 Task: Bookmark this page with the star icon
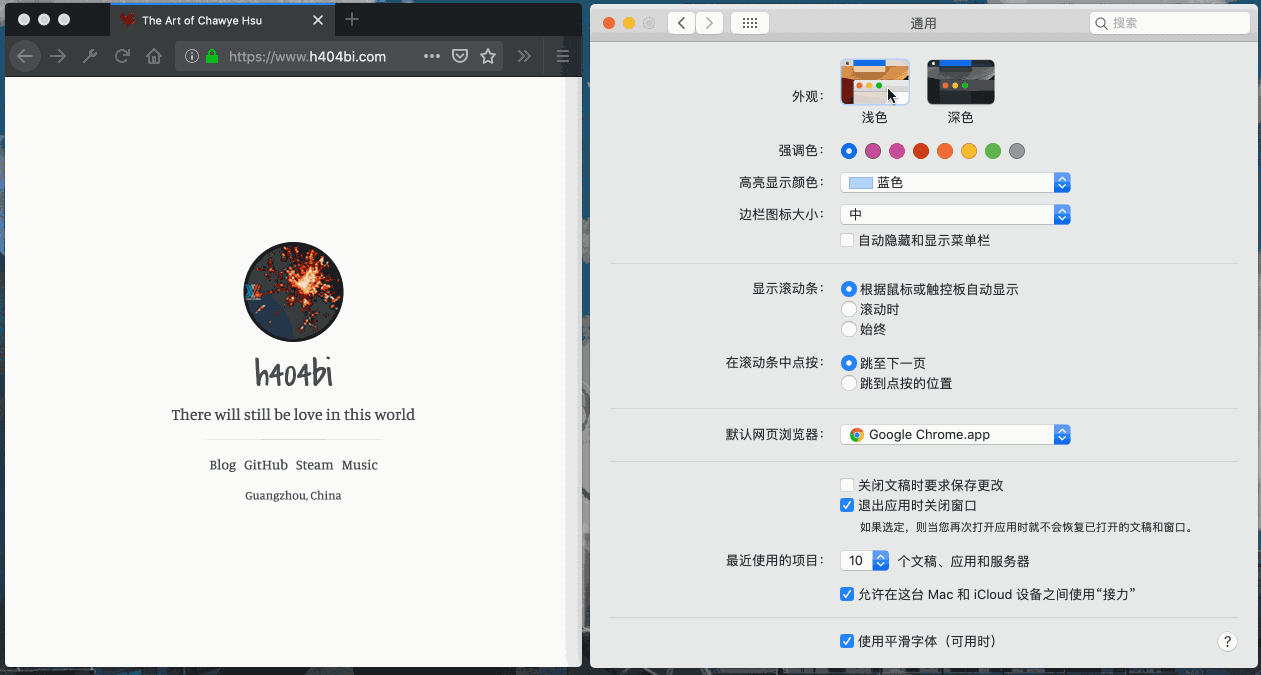click(488, 57)
